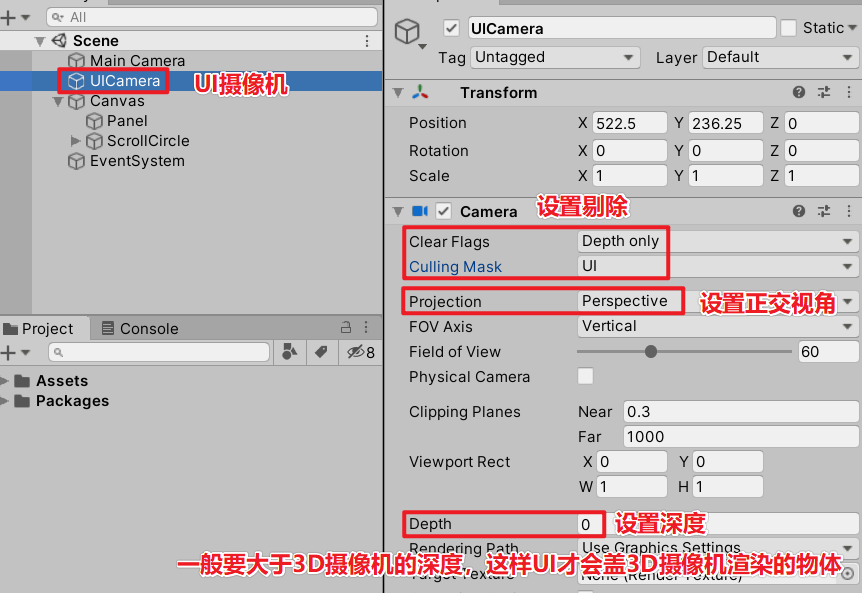This screenshot has height=593, width=862.
Task: Open the Transform presets icon
Action: coord(824,92)
